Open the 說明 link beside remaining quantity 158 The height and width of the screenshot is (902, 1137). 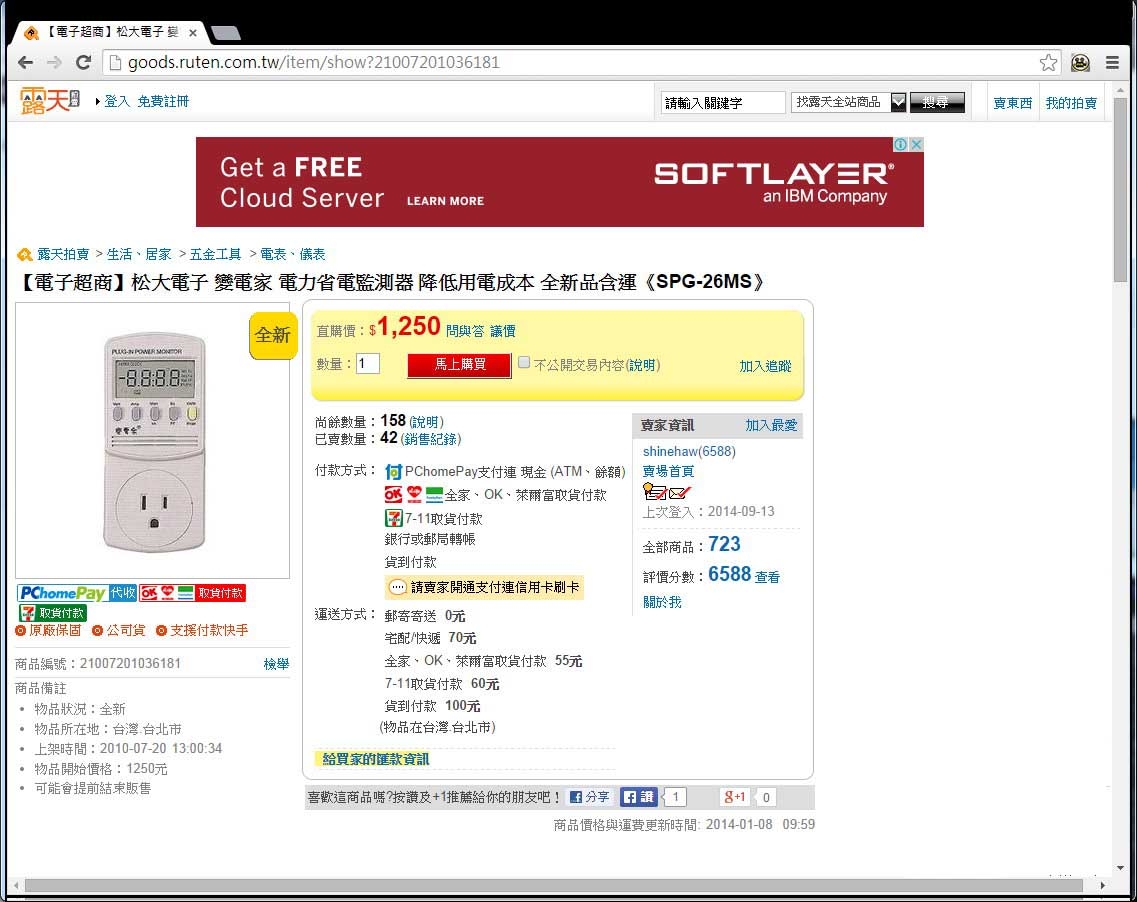point(426,422)
